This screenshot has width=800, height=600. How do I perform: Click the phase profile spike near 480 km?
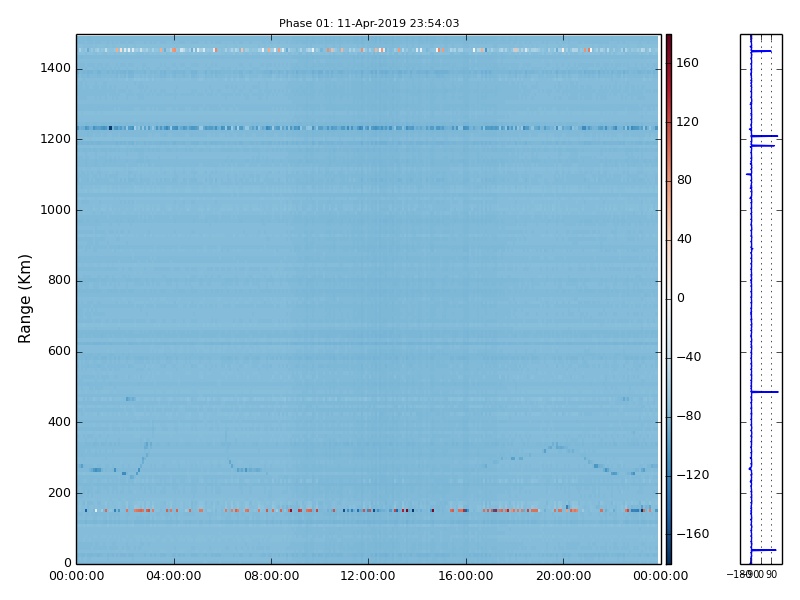pyautogui.click(x=764, y=392)
